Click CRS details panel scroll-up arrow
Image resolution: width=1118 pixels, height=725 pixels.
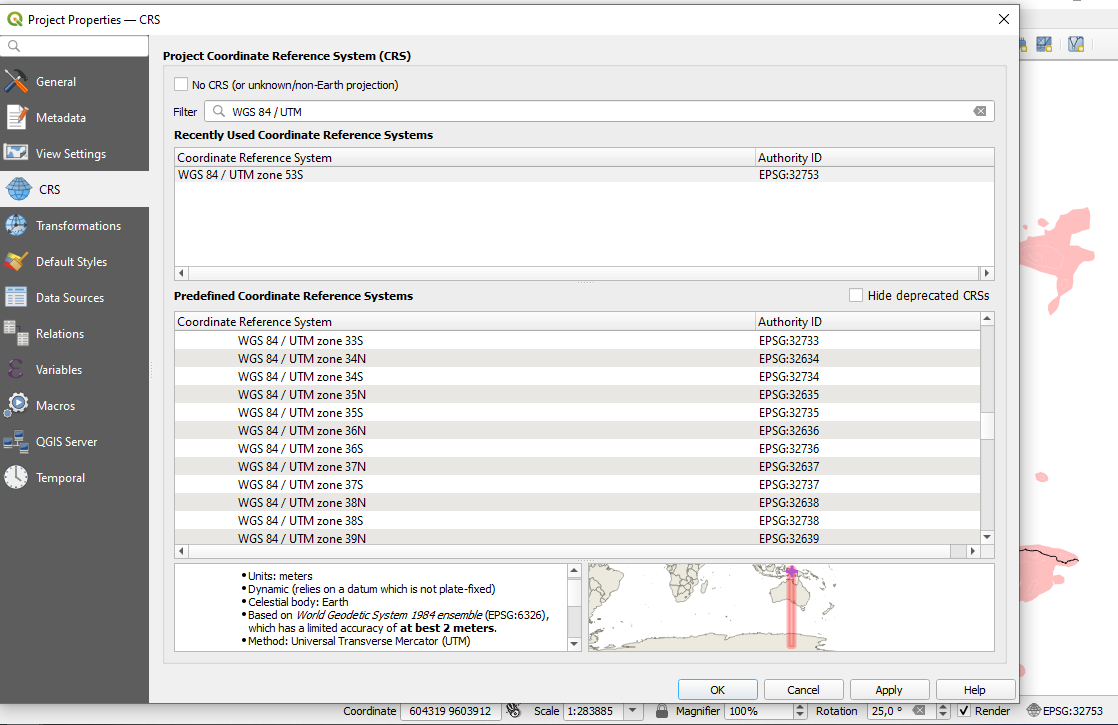[574, 570]
